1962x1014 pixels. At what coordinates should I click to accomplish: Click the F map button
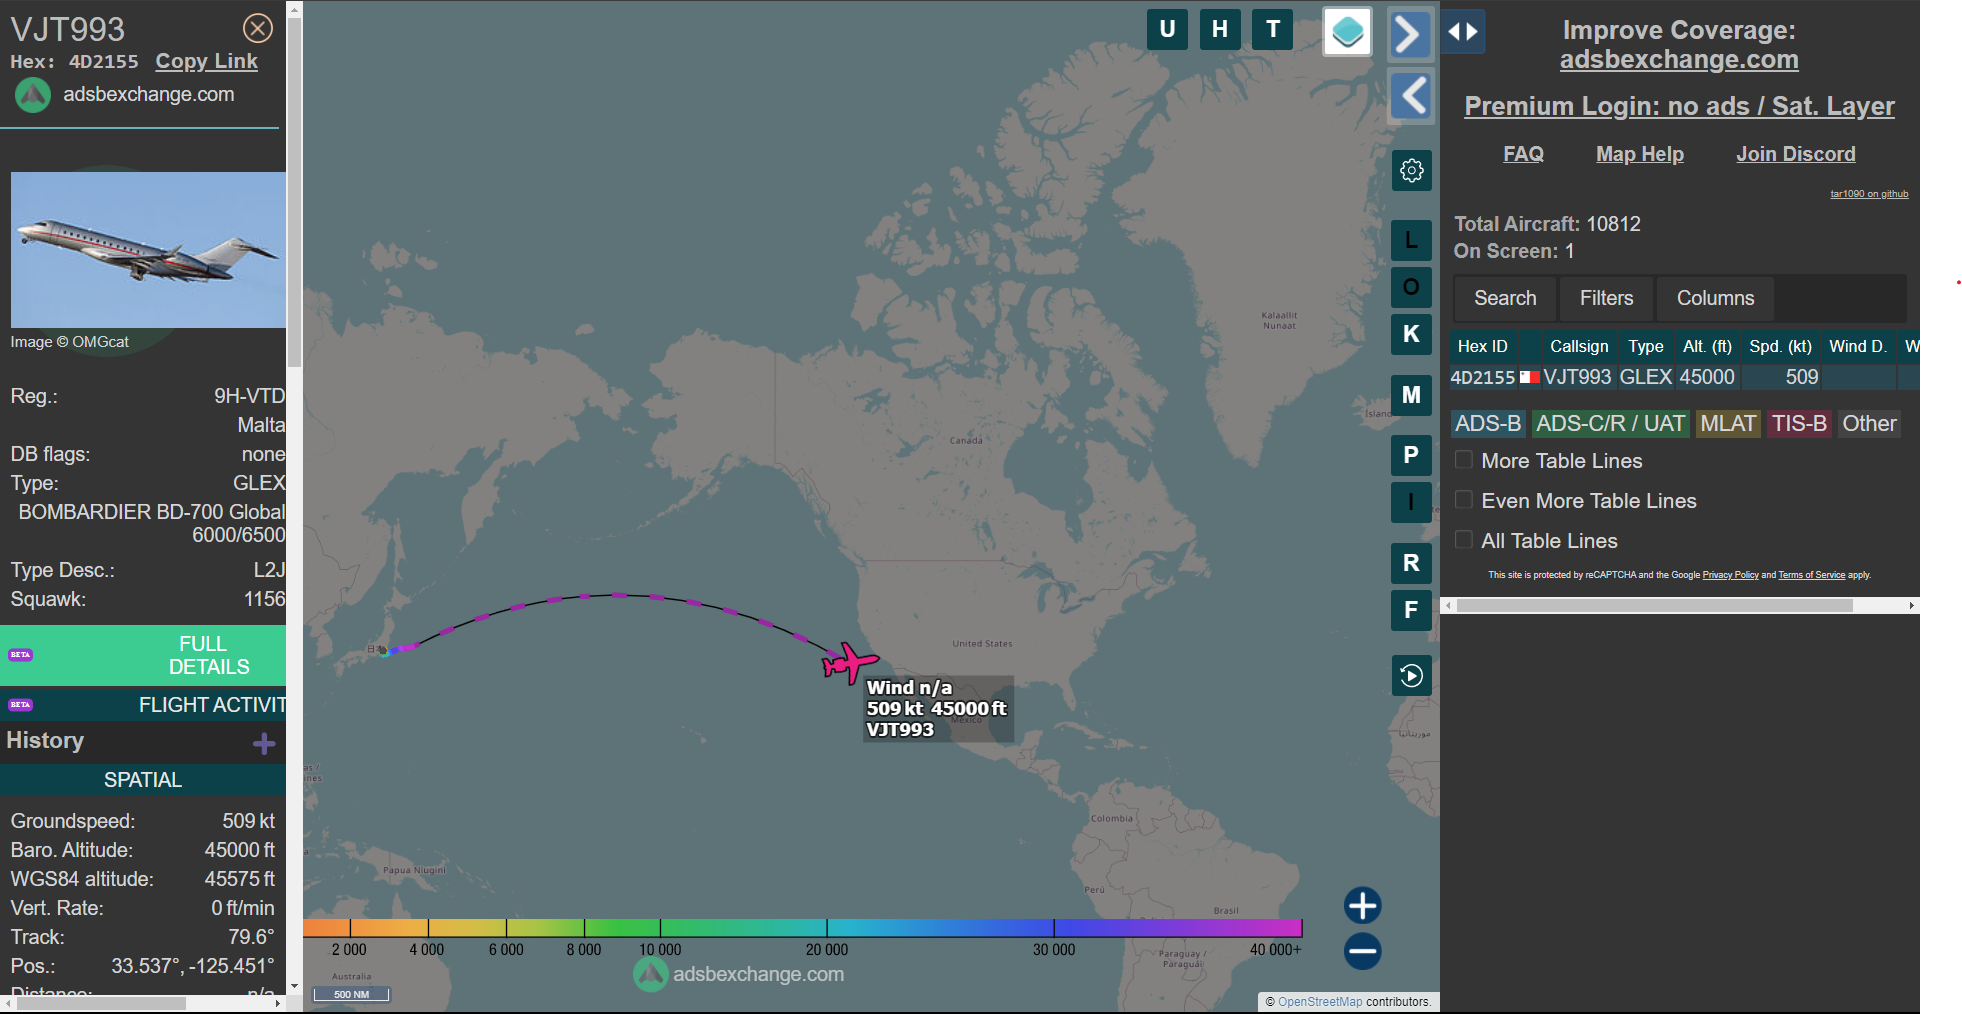1411,610
